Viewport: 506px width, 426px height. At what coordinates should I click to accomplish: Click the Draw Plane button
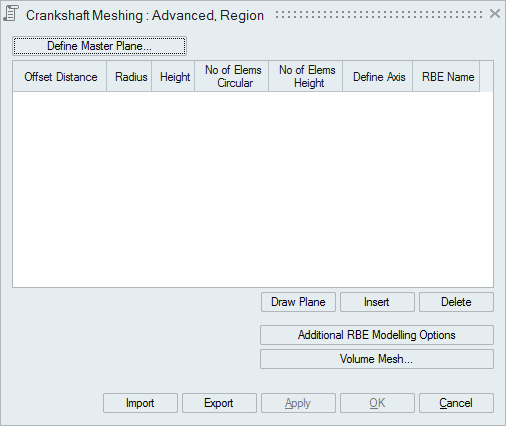[298, 302]
